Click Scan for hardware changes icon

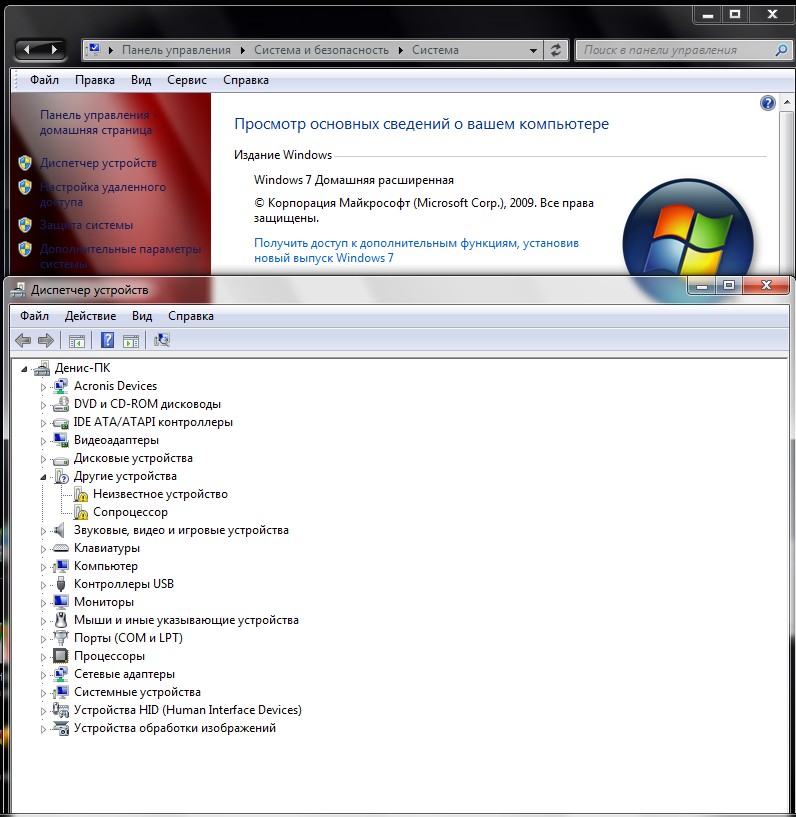pyautogui.click(x=162, y=340)
